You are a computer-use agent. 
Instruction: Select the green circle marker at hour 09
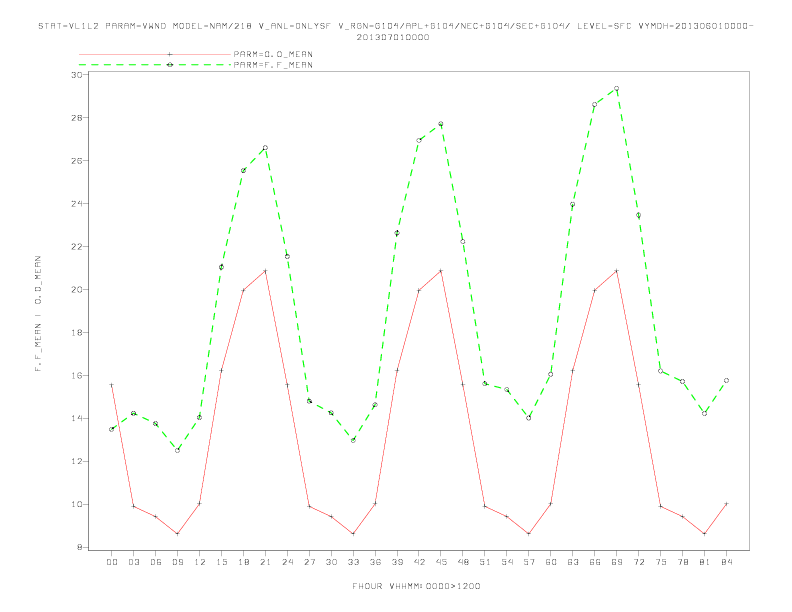tap(177, 450)
